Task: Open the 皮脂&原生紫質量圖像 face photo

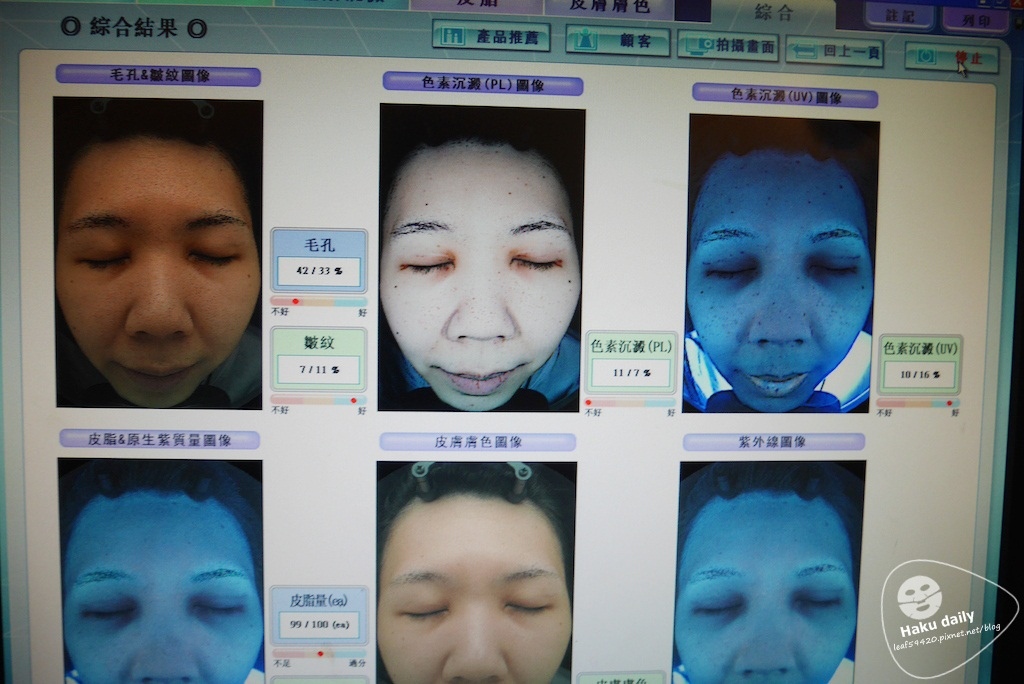Action: coord(161,571)
